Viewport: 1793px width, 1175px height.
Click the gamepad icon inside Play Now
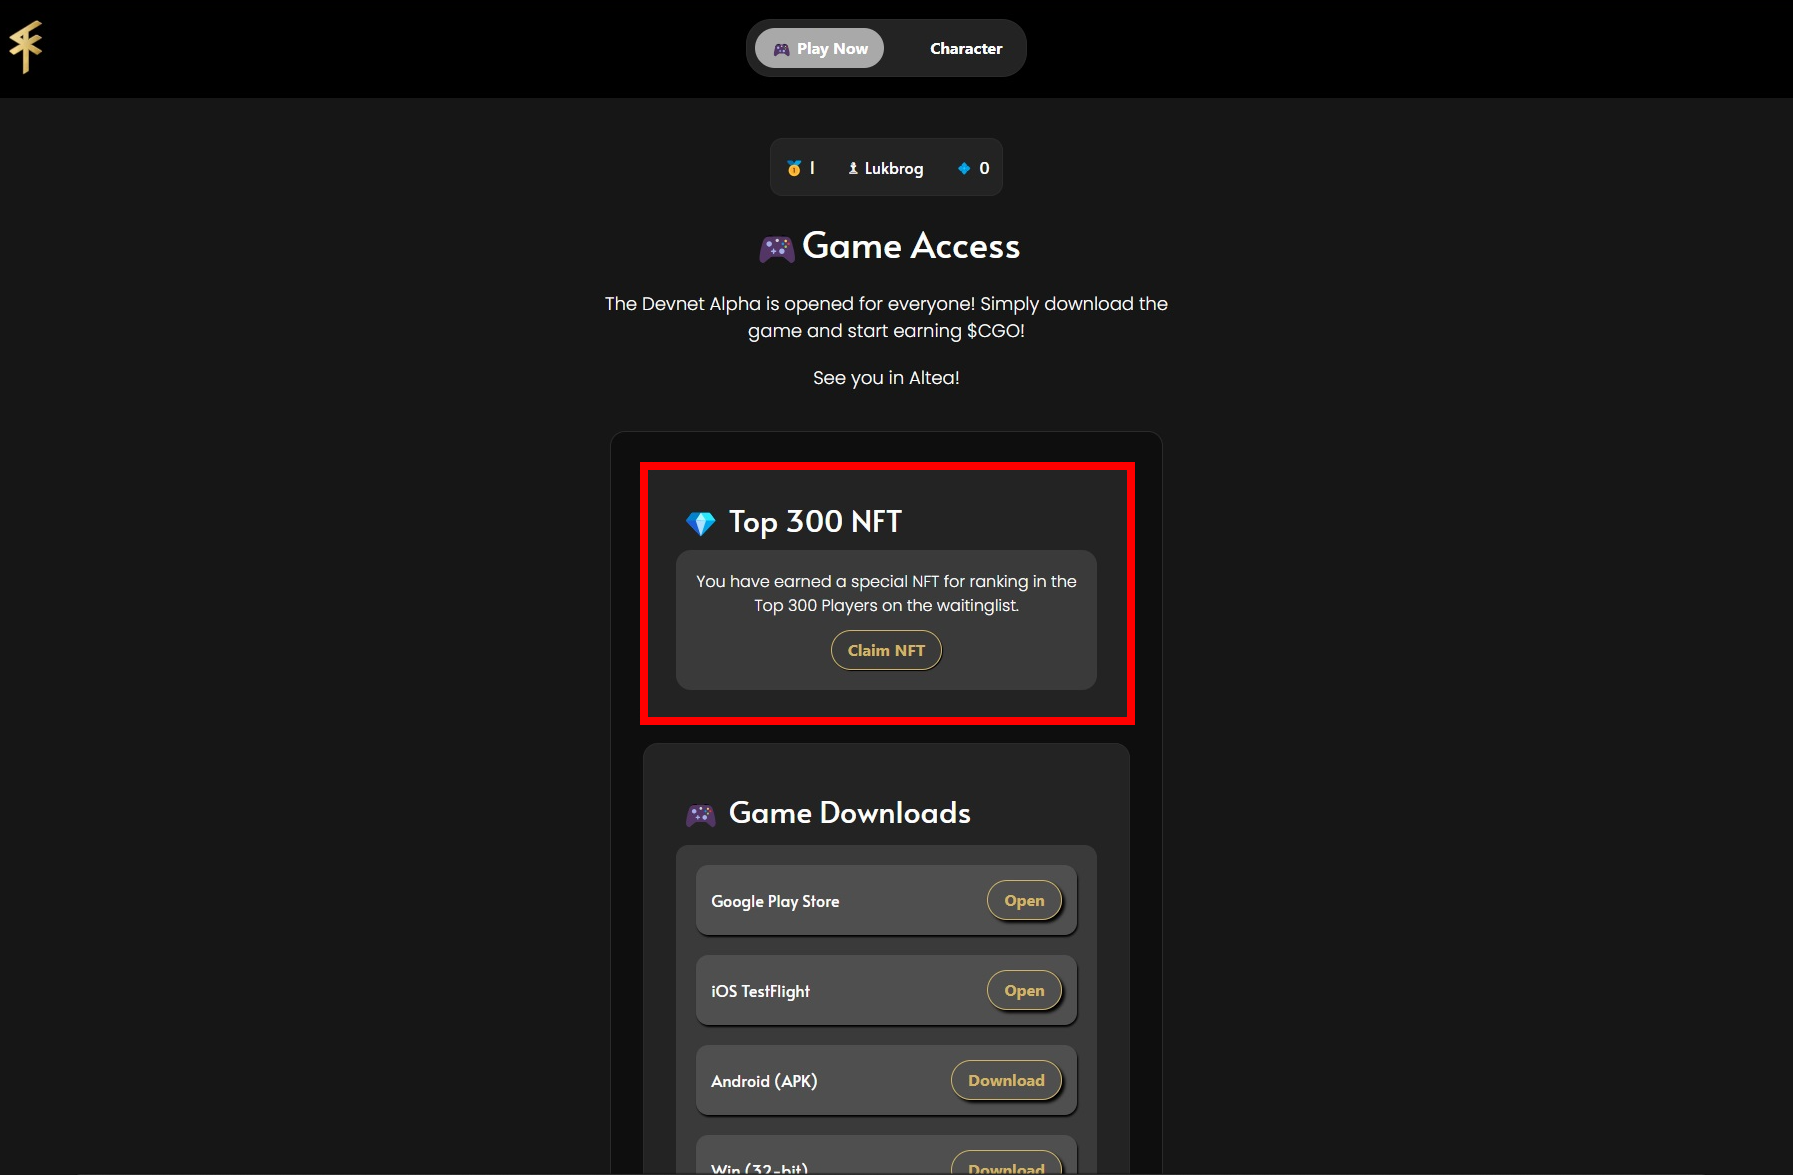point(783,47)
